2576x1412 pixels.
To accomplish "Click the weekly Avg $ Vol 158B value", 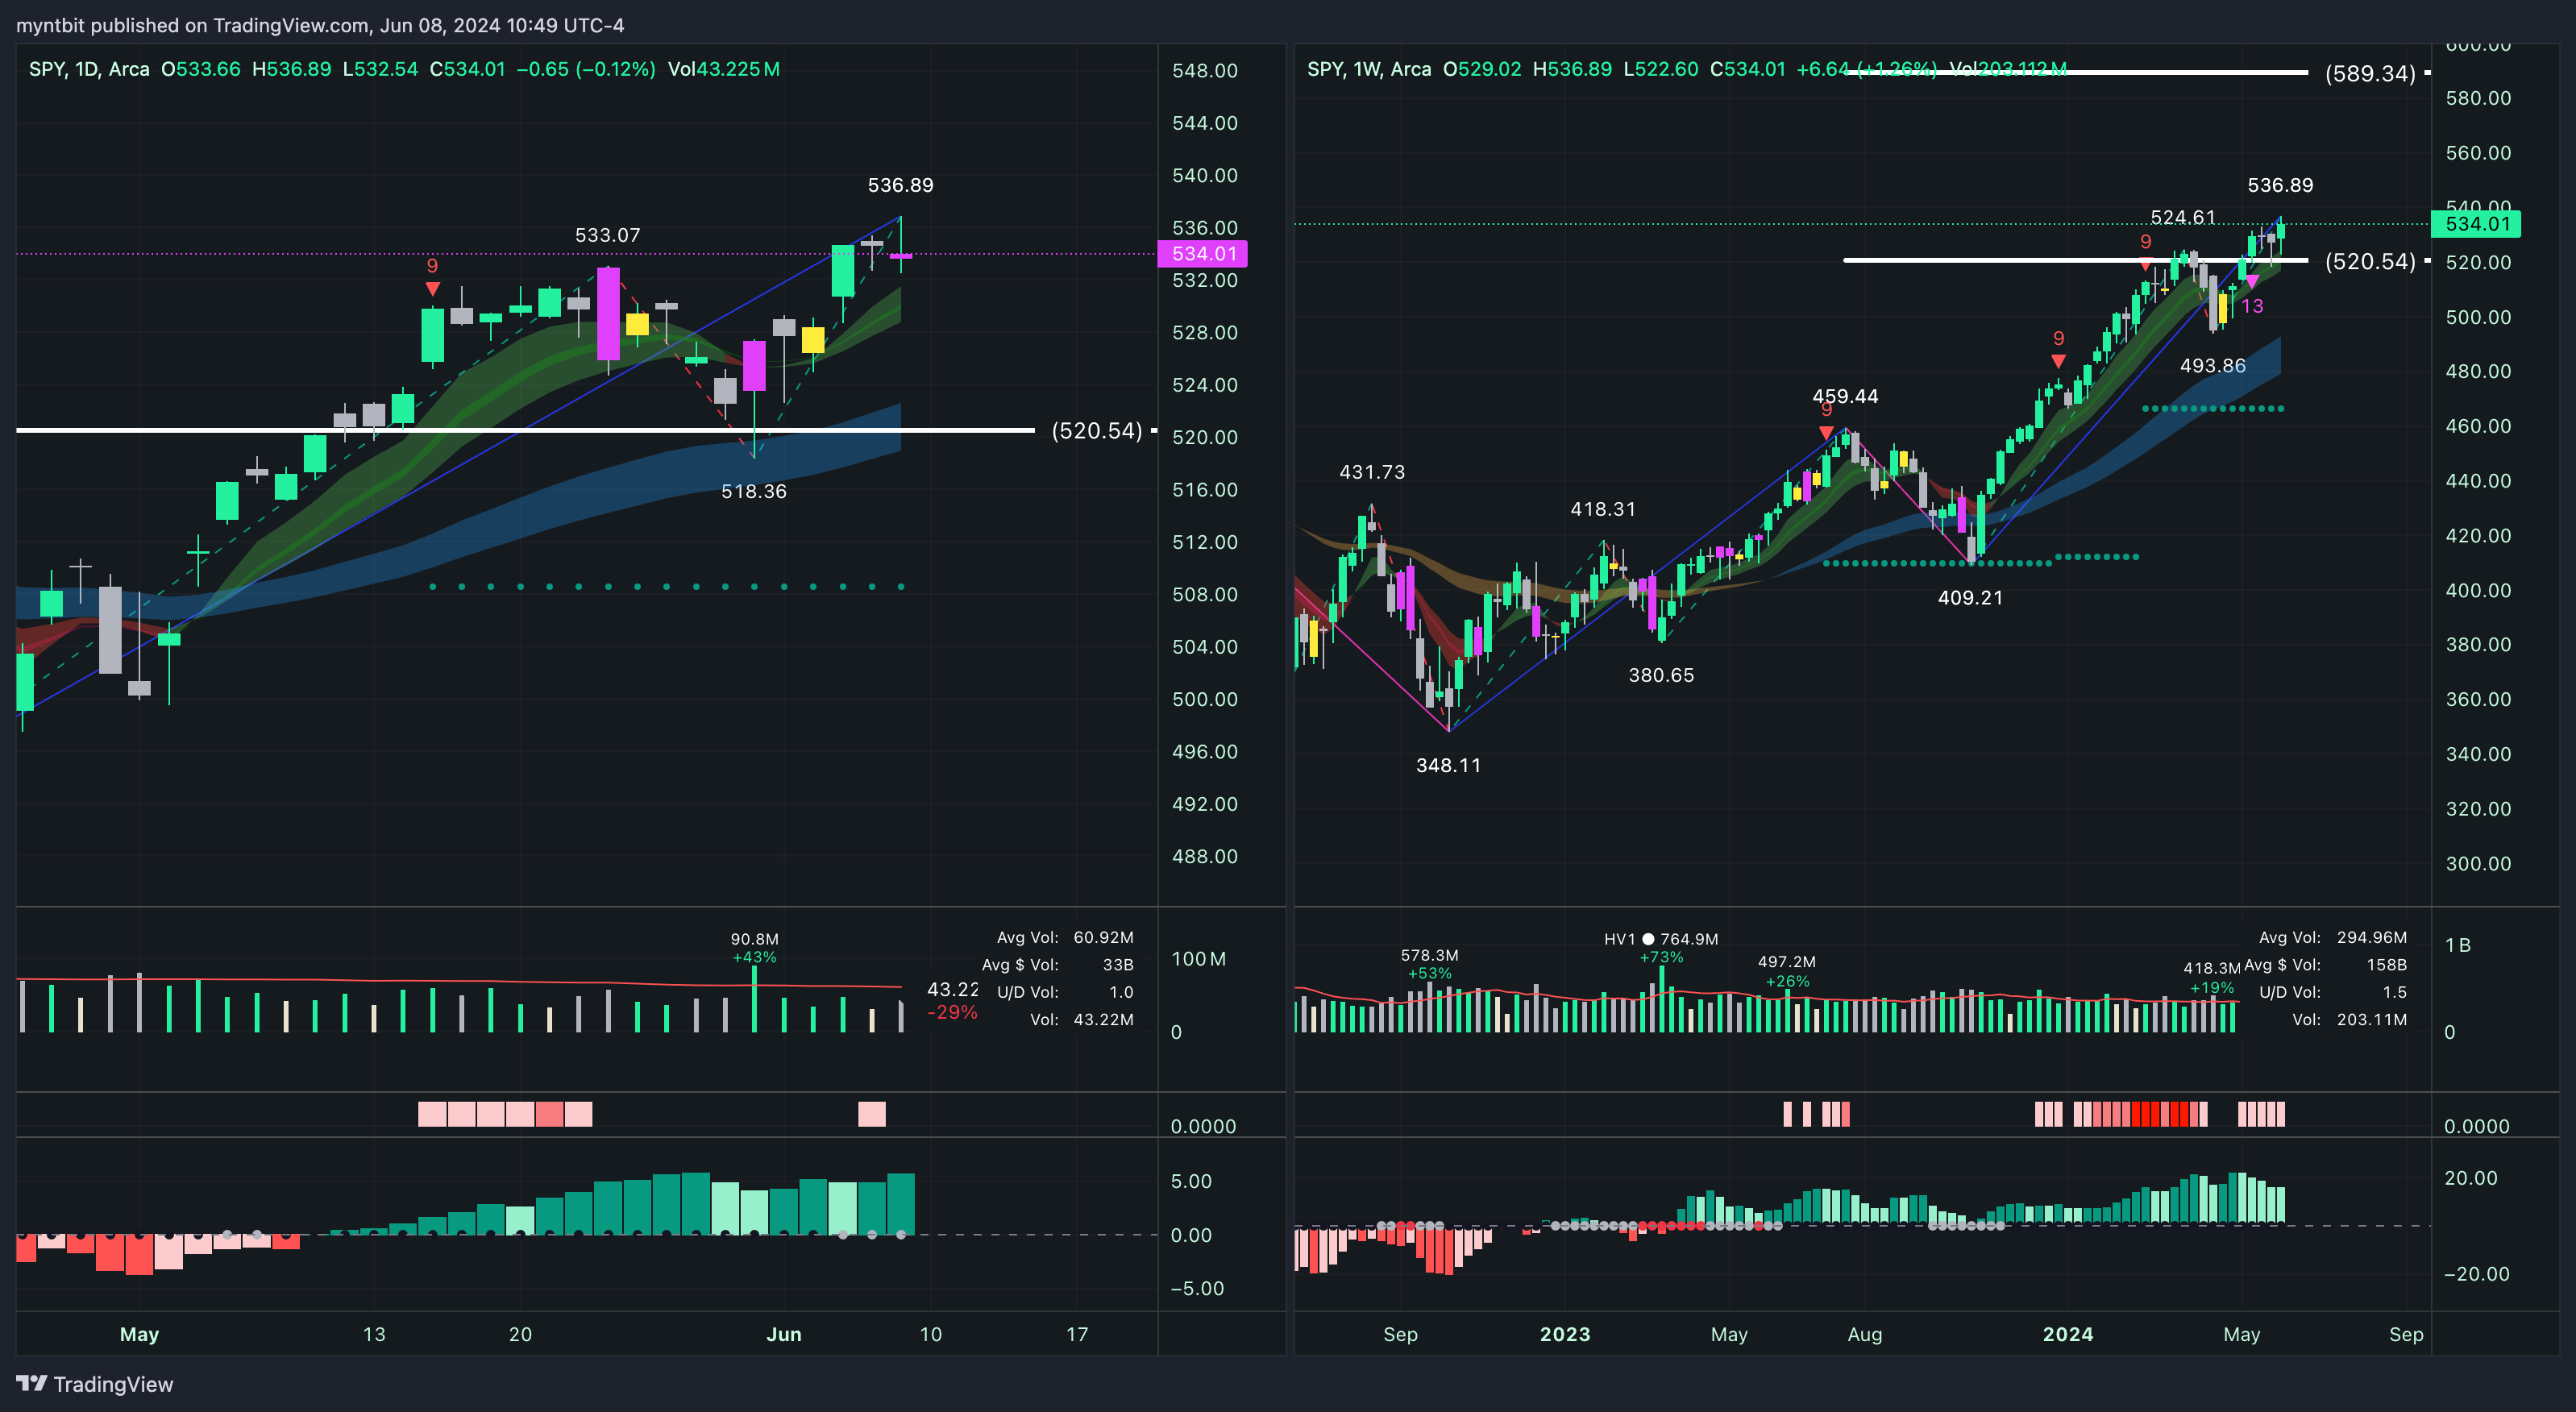I will pos(2386,965).
